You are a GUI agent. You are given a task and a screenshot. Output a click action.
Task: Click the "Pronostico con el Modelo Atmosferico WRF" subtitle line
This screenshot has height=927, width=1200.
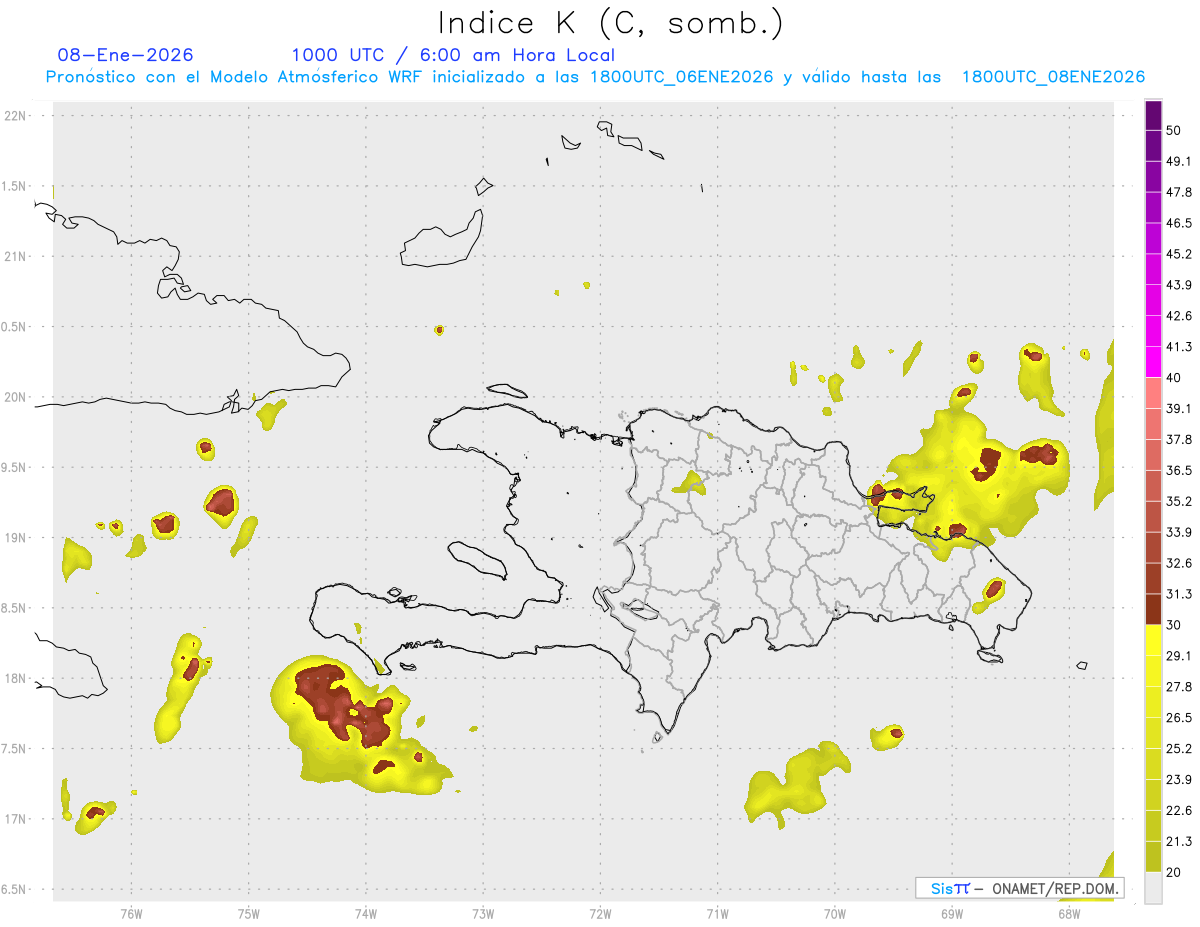point(595,77)
